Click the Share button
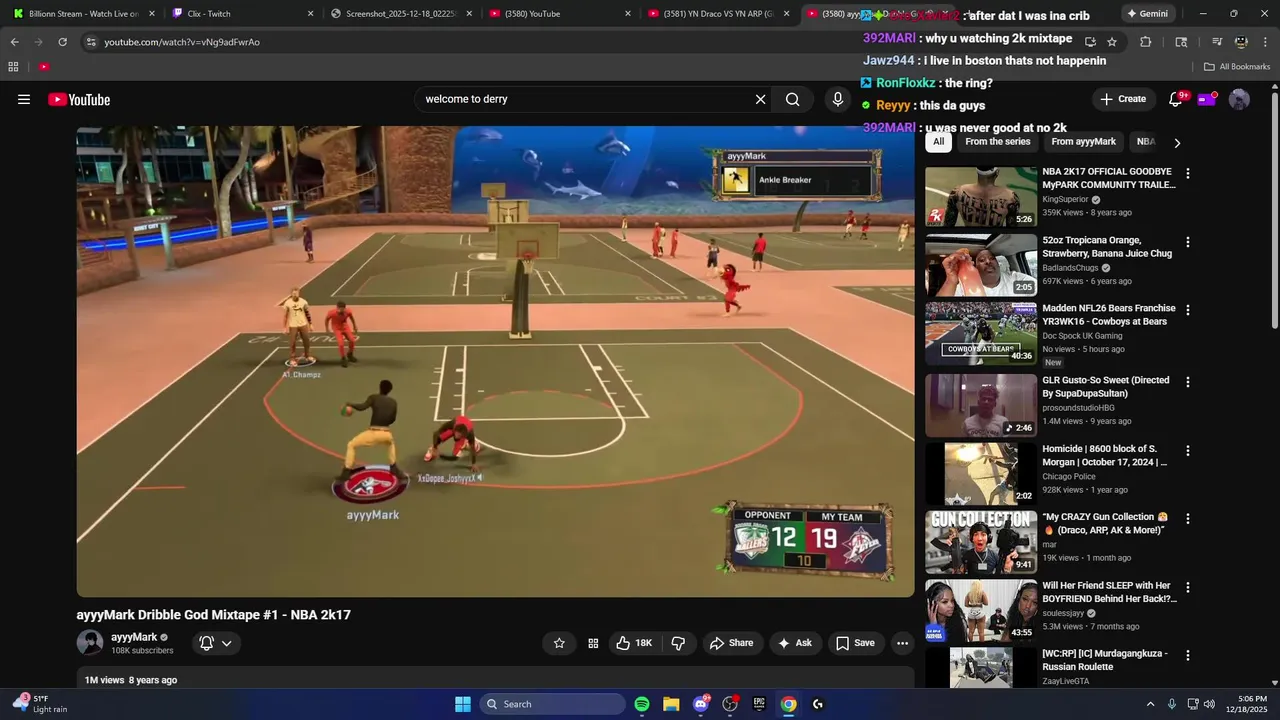Image resolution: width=1280 pixels, height=720 pixels. click(x=732, y=643)
